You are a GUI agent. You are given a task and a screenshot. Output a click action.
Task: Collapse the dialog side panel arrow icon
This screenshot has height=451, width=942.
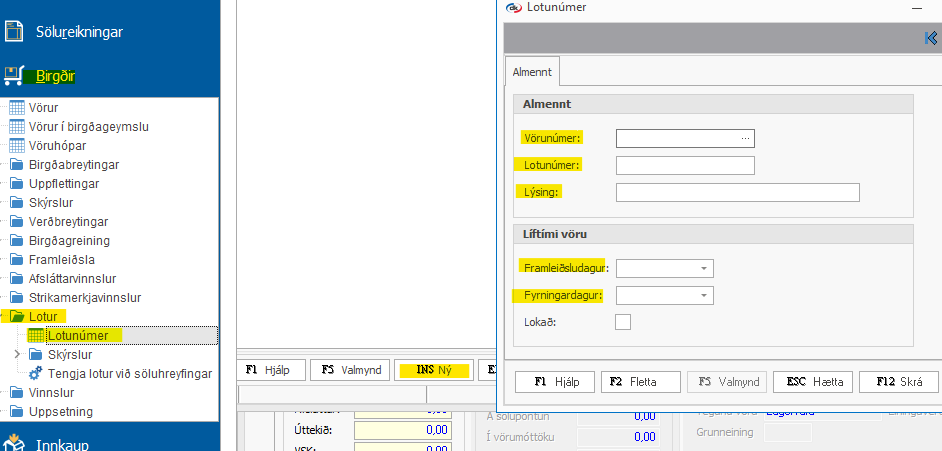point(931,38)
